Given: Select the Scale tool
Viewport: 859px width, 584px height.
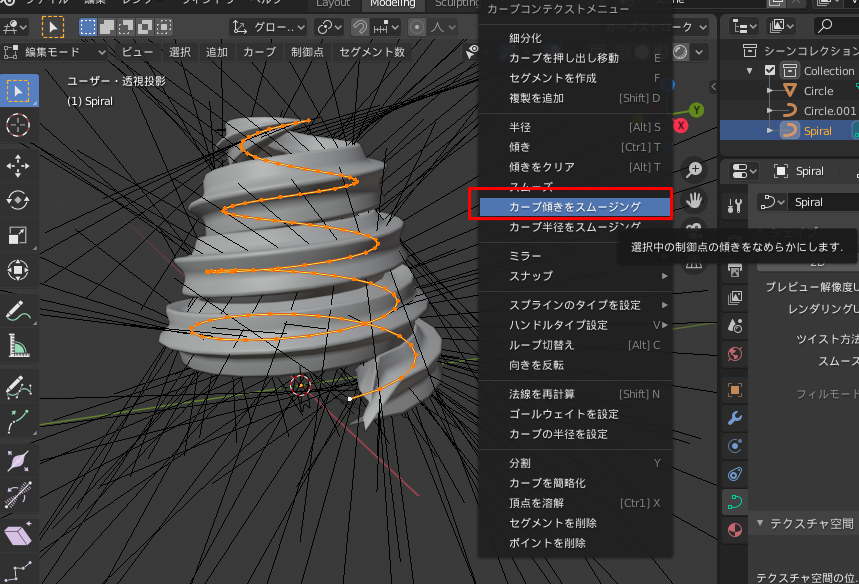Looking at the screenshot, I should tap(18, 235).
